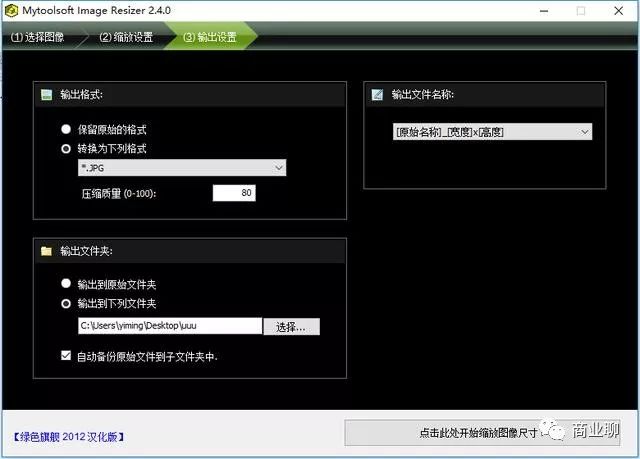Screen dimensions: 640x459
Task: Go to step (2) 缩放设置 tab
Action: 126,37
